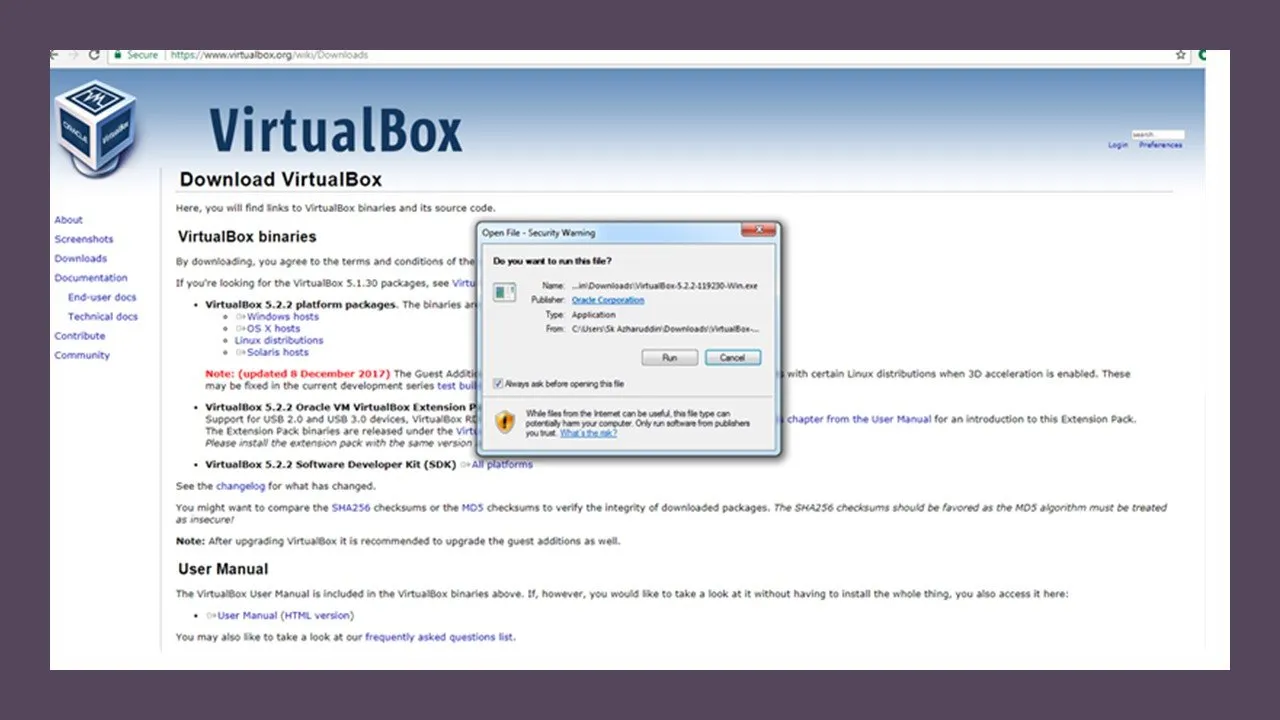Reload the page with the refresh icon
Screen dimensions: 1280x720
(x=95, y=55)
